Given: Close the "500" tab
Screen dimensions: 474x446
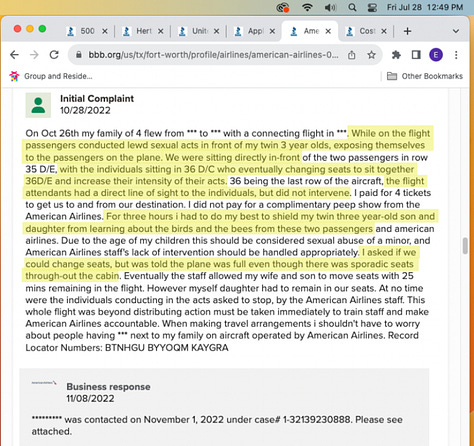Looking at the screenshot, I should (105, 31).
